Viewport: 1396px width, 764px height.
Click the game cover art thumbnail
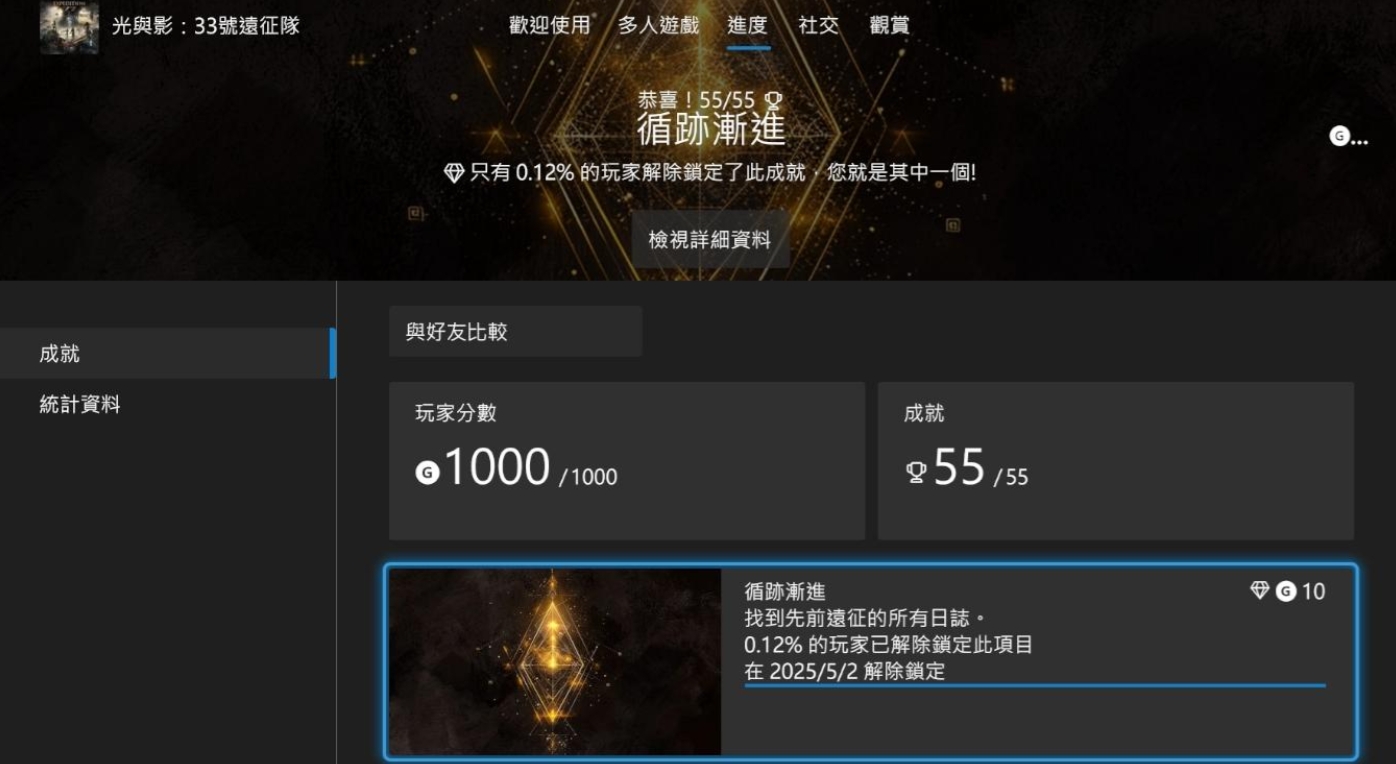[69, 26]
